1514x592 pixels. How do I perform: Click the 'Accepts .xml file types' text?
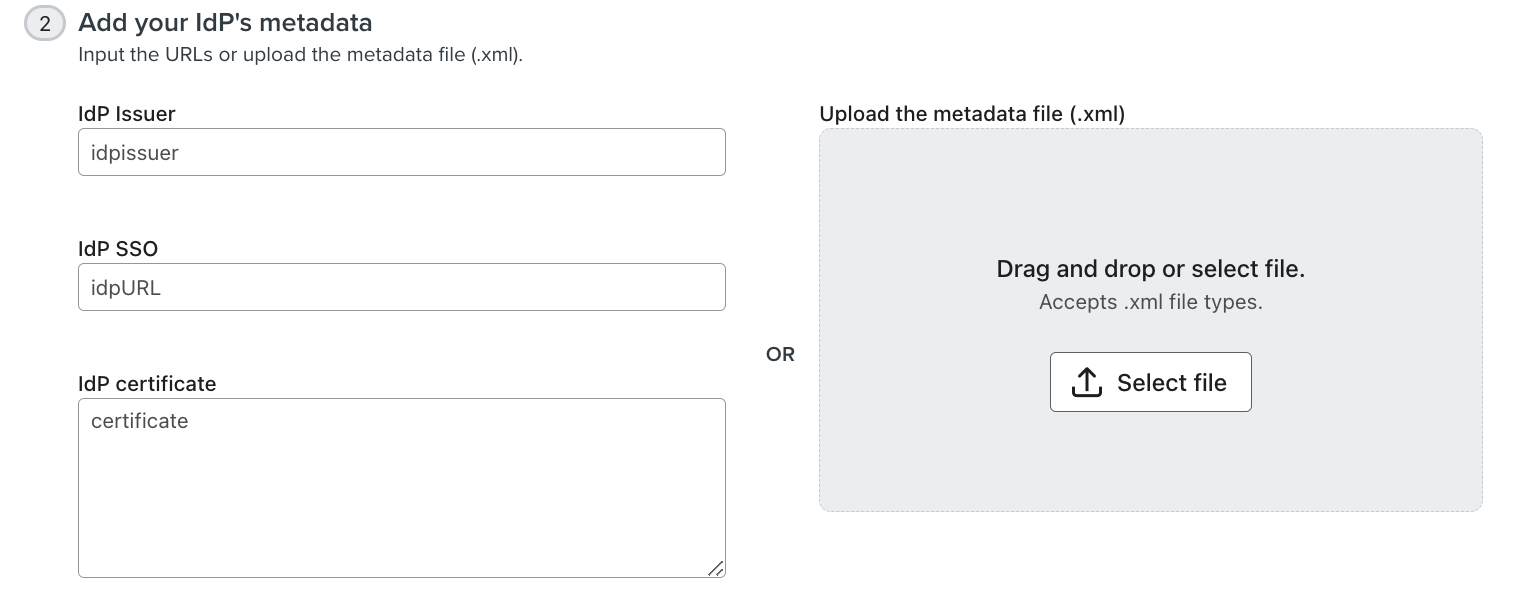(1150, 302)
